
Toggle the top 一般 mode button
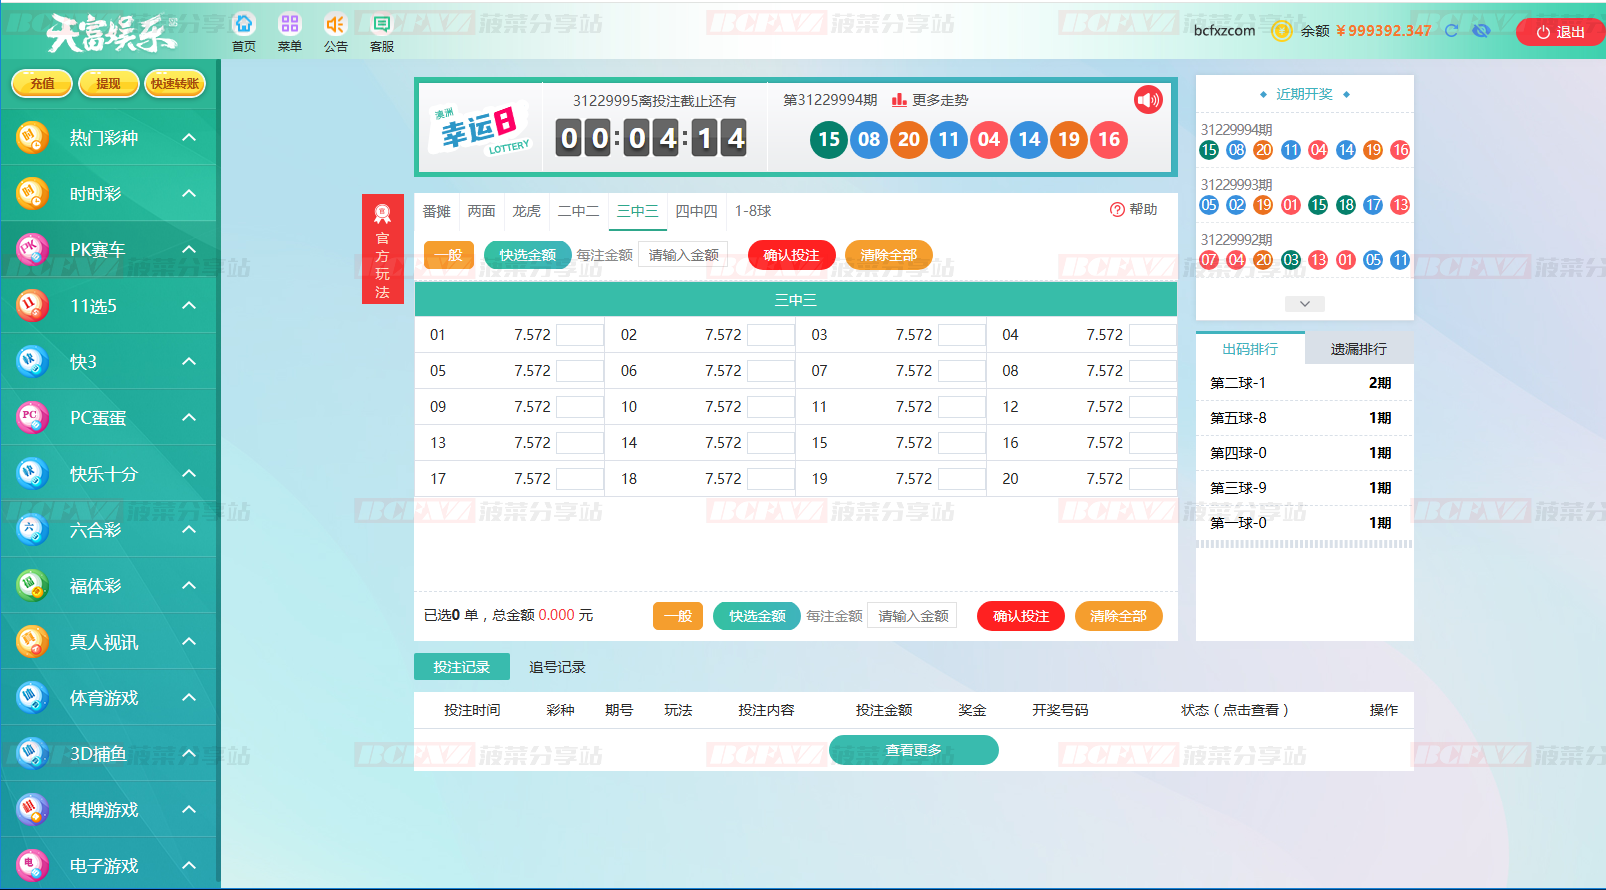pos(448,255)
